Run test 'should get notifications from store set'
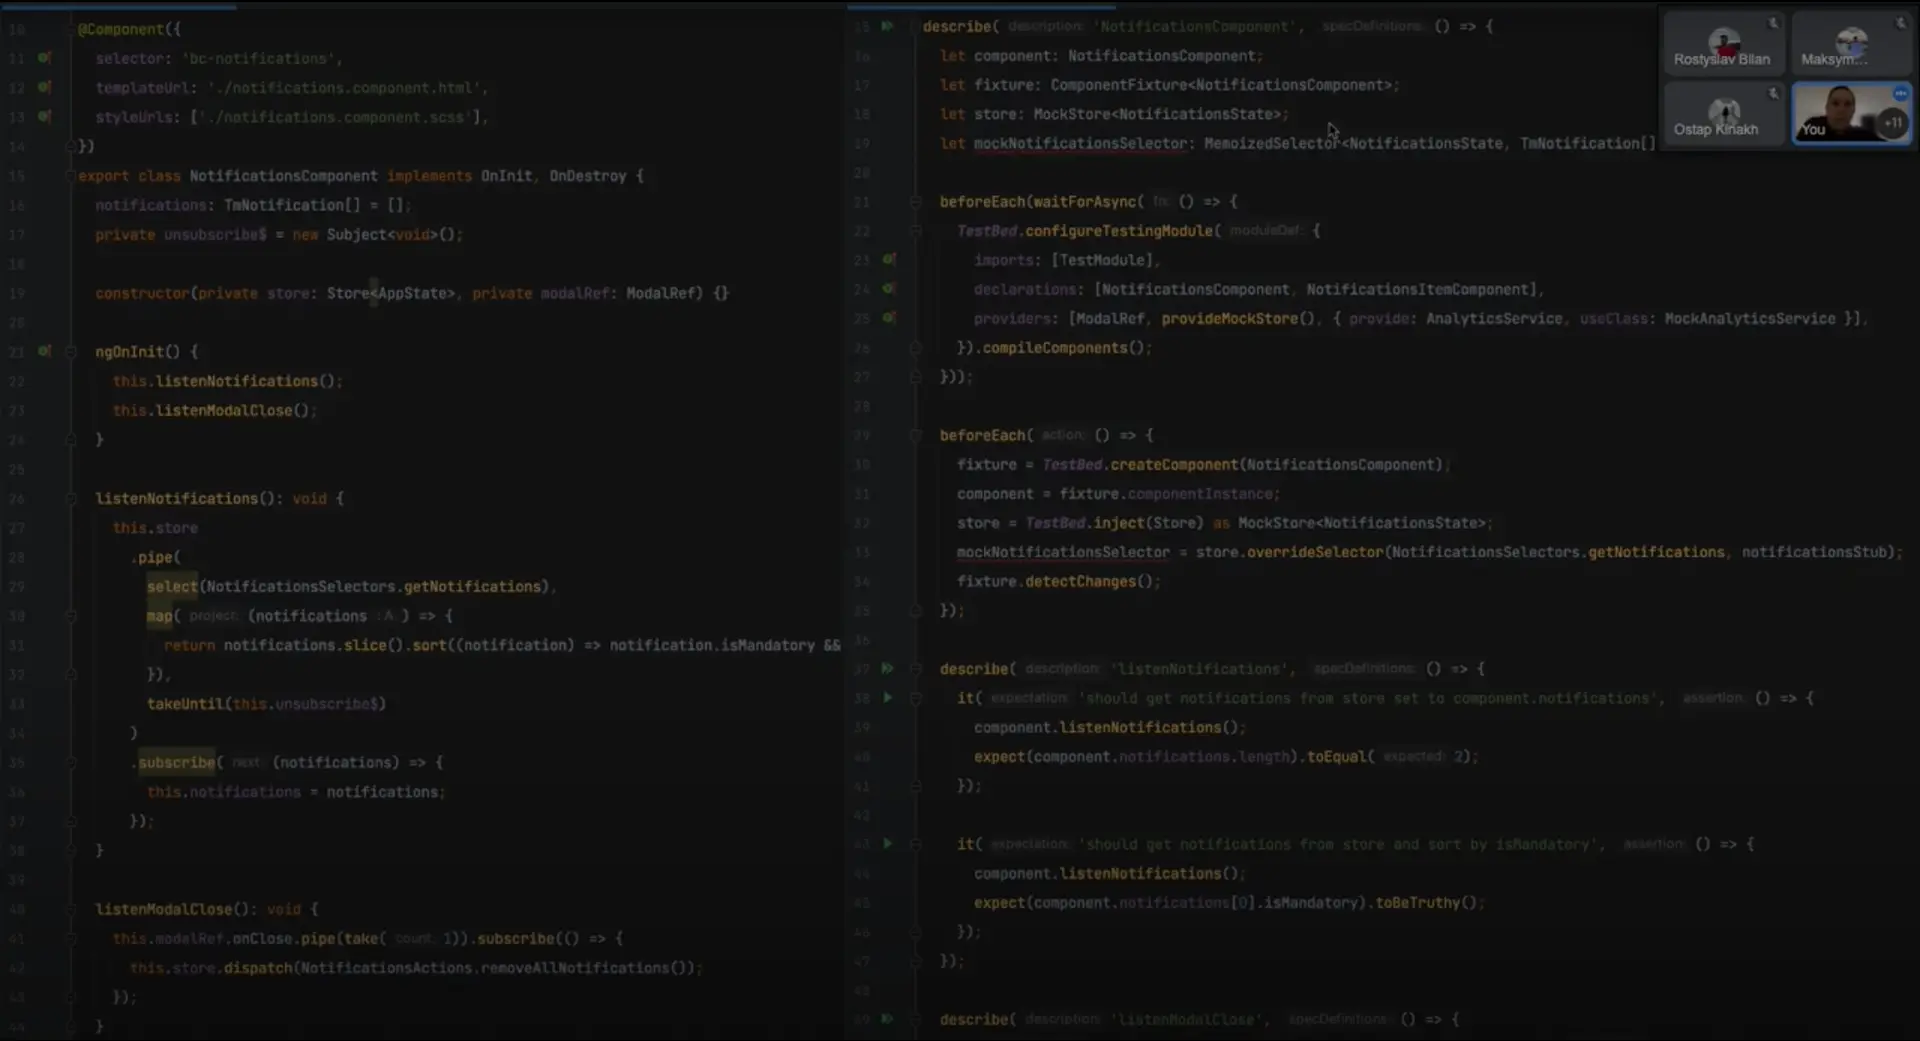 (x=887, y=698)
